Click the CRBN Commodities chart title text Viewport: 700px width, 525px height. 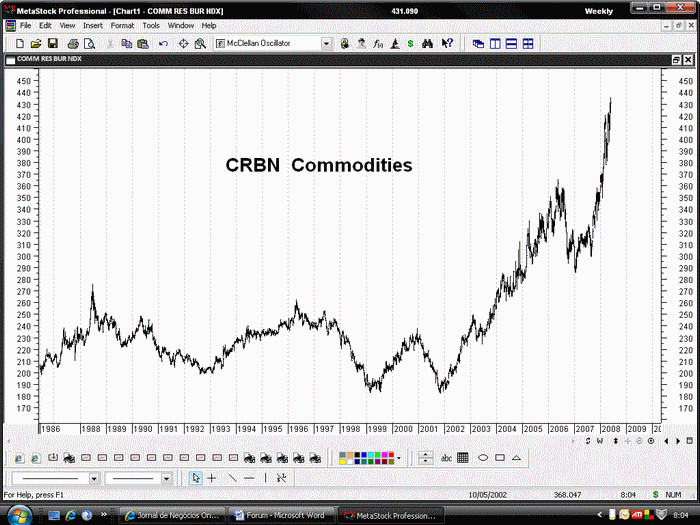point(319,165)
